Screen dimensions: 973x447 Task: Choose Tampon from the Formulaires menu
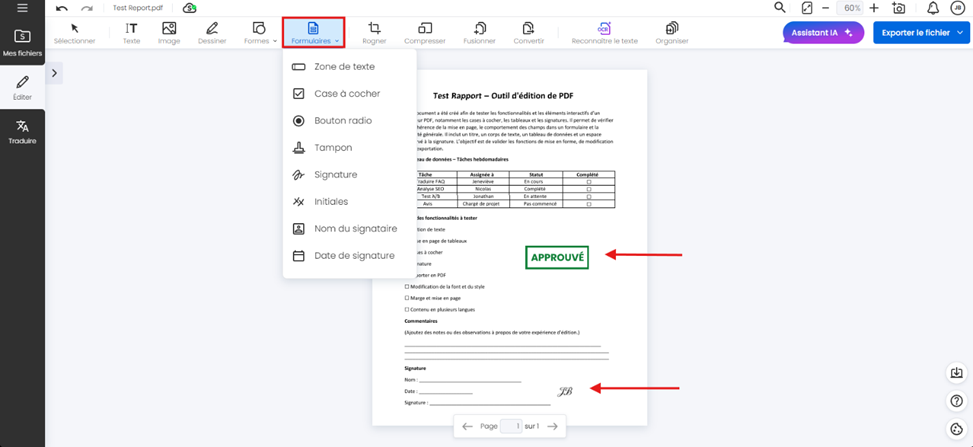(333, 148)
